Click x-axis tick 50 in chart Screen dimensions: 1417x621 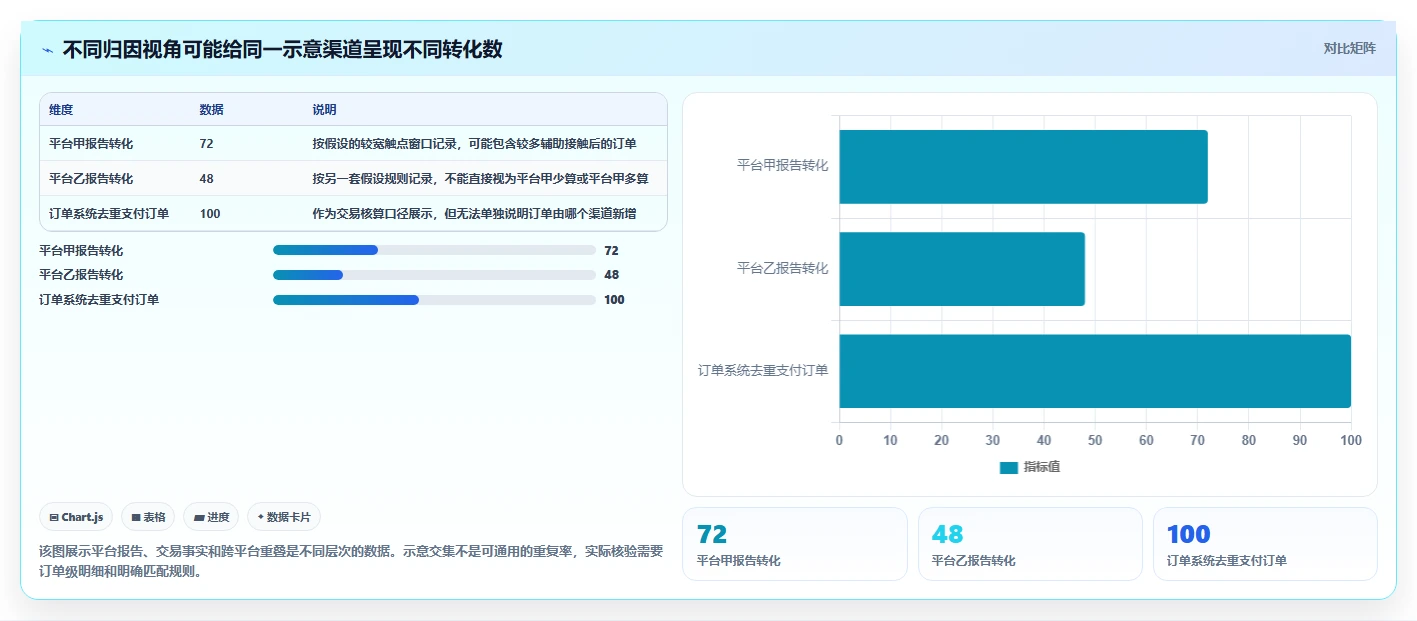pyautogui.click(x=1095, y=440)
